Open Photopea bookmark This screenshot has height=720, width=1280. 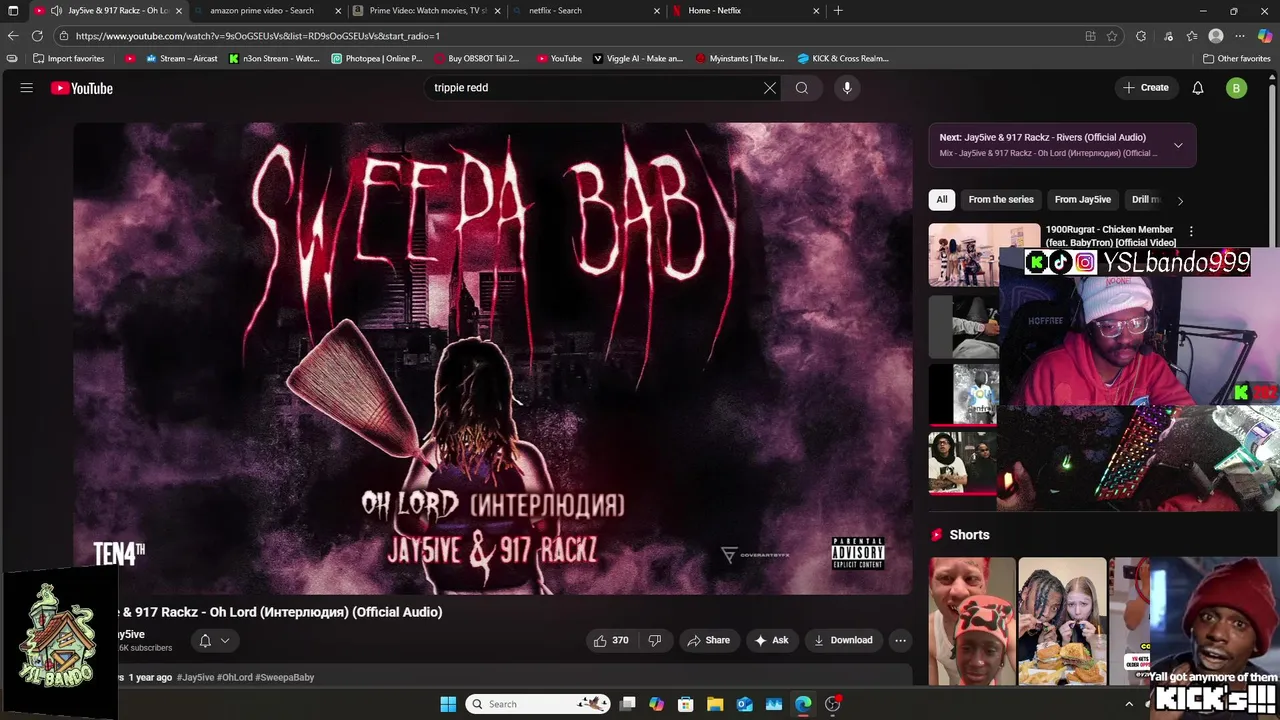coord(377,59)
